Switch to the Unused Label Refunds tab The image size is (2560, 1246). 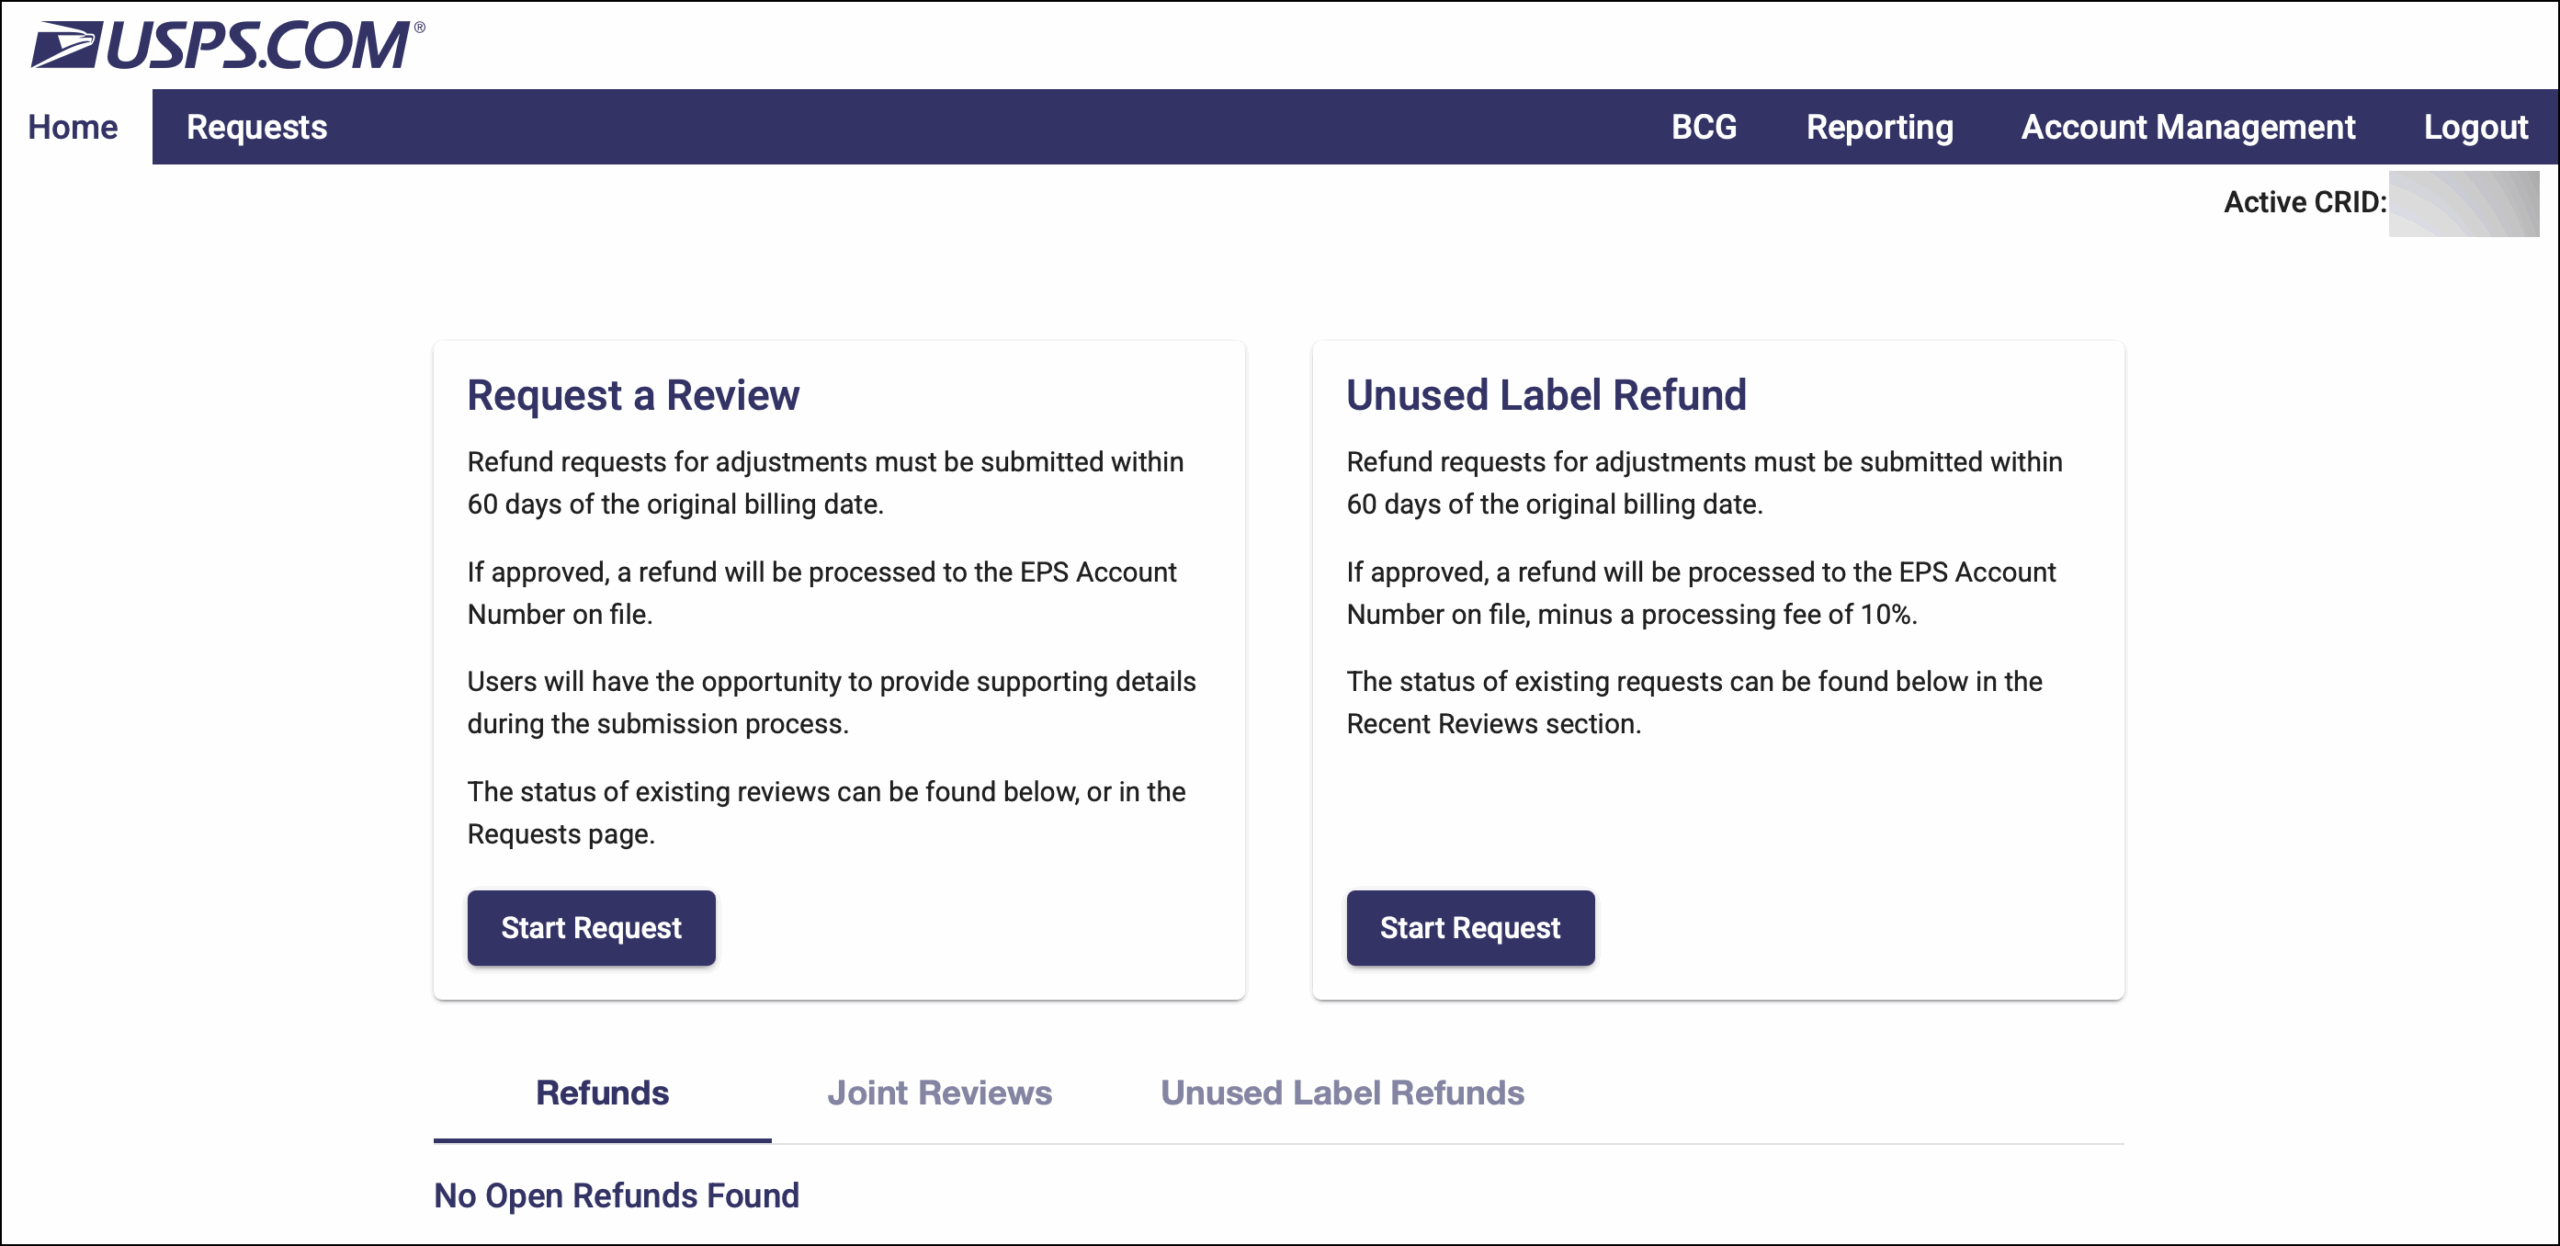[x=1341, y=1093]
